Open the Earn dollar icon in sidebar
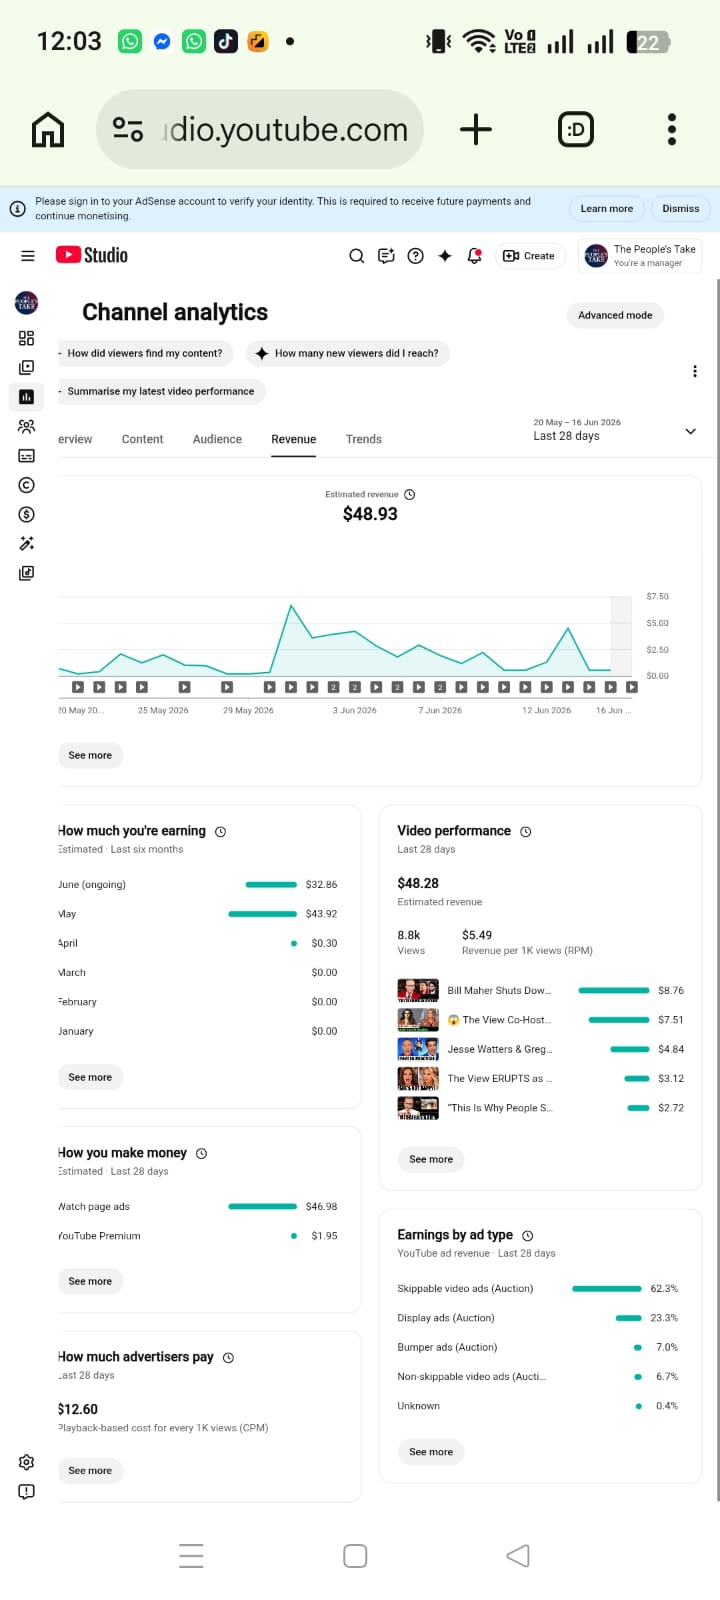The height and width of the screenshot is (1600, 720). click(x=27, y=514)
